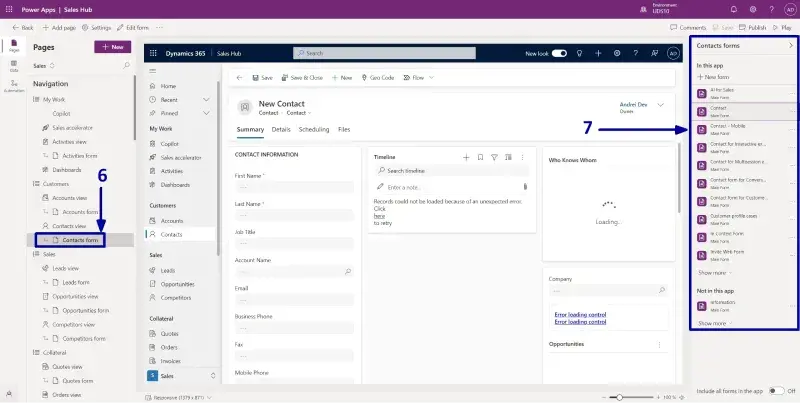Screen dimensions: 800x403
Task: Open the Opportunities section ellipsis menu
Action: [x=659, y=344]
